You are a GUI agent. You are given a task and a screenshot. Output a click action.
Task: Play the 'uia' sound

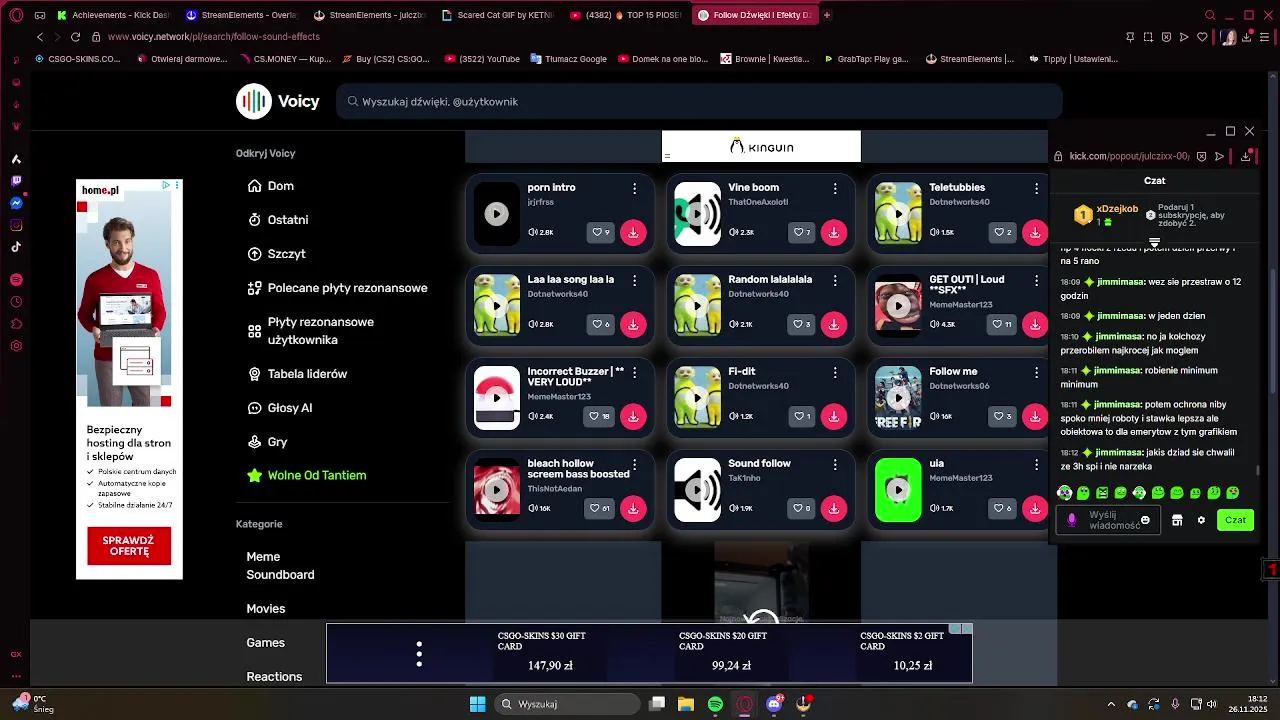[x=899, y=490]
